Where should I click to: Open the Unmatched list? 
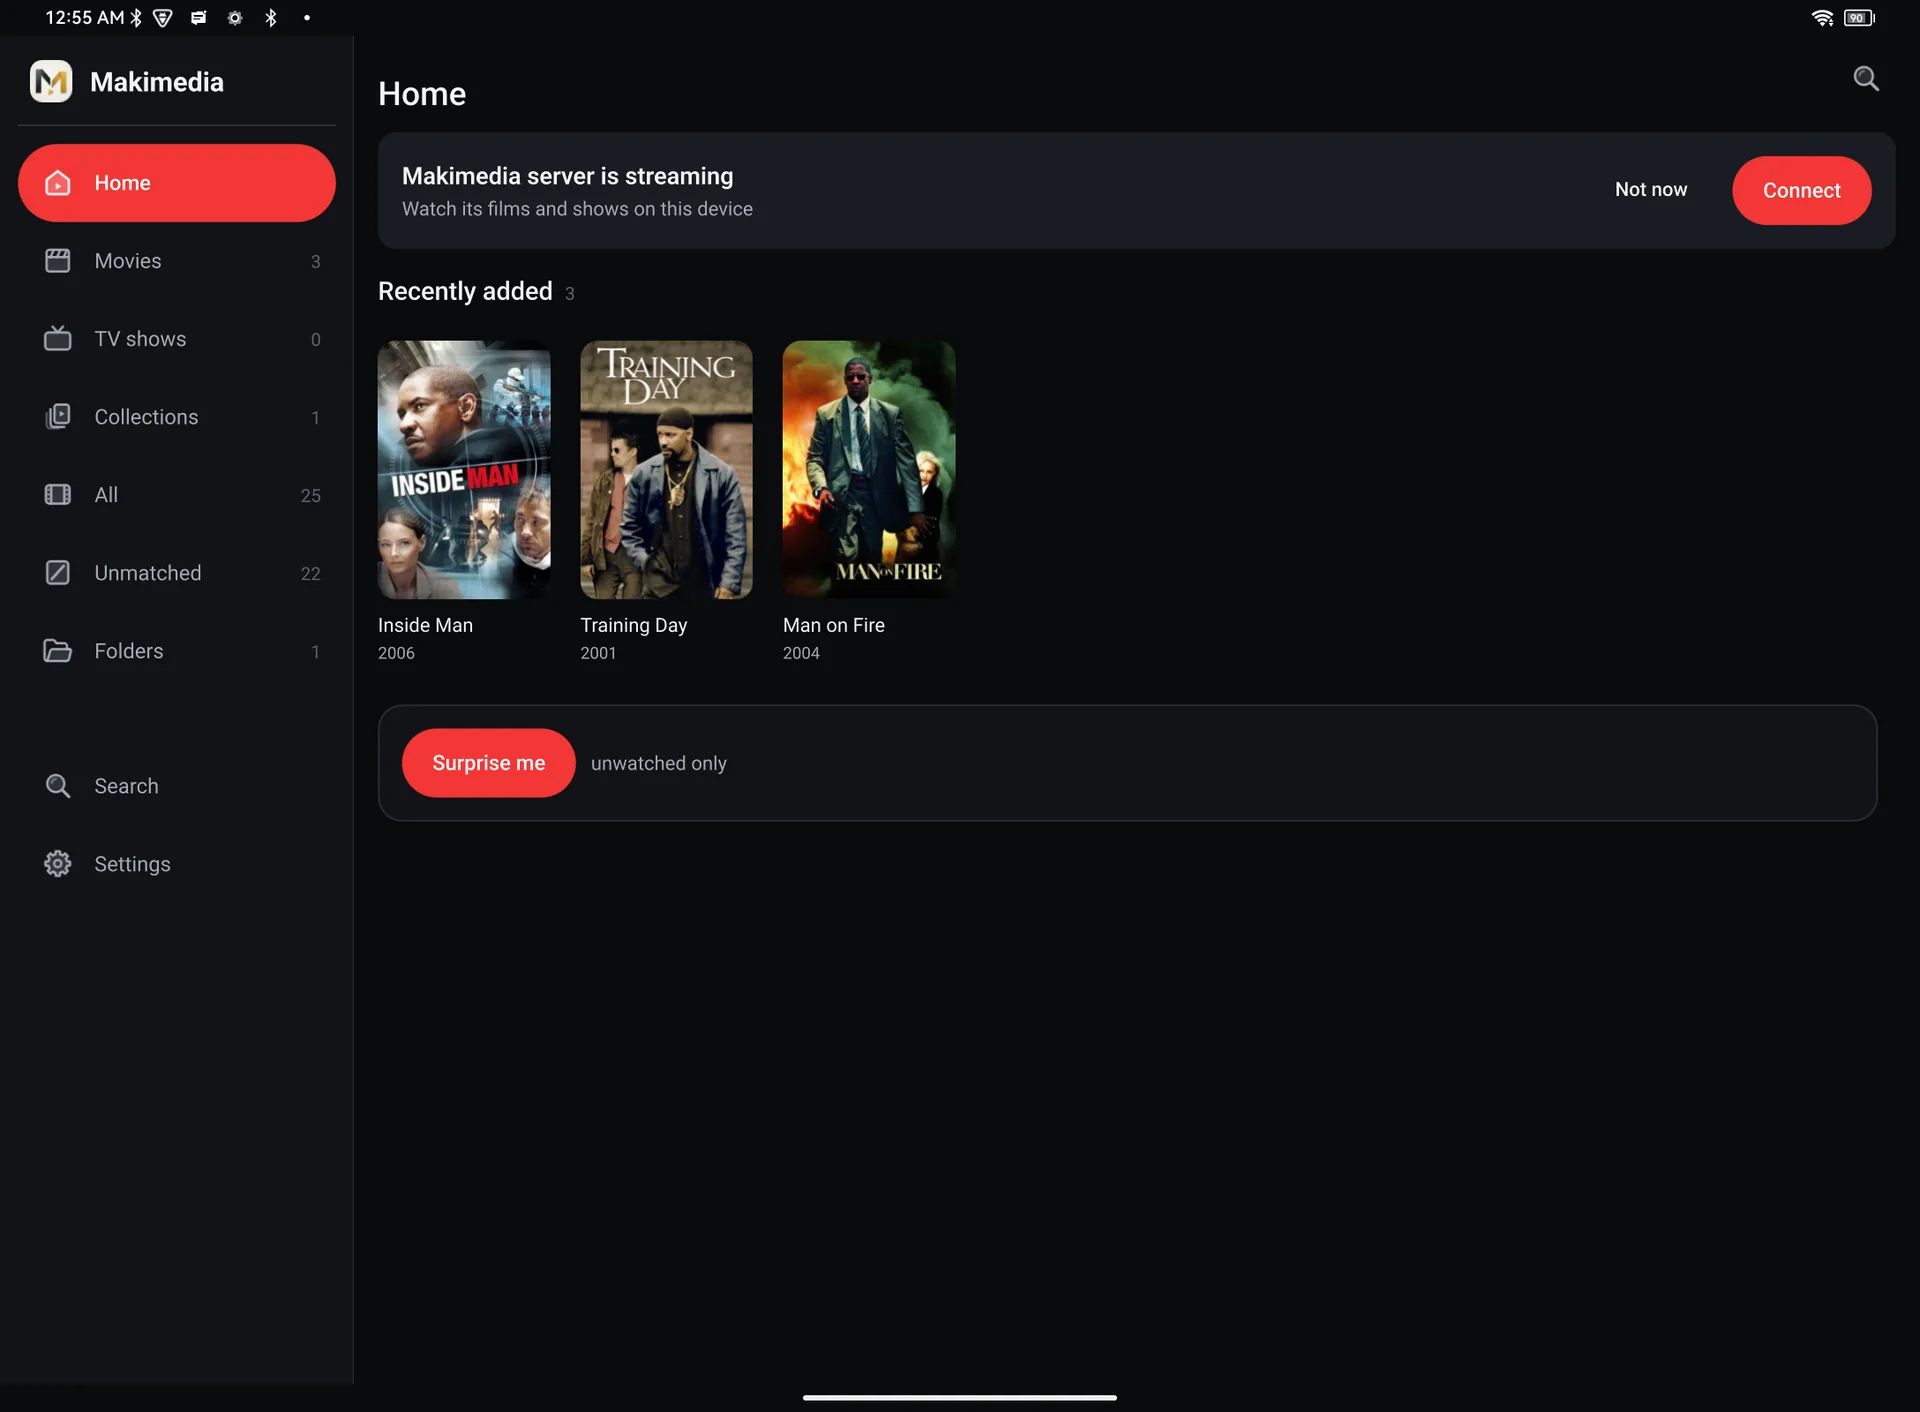(x=177, y=573)
